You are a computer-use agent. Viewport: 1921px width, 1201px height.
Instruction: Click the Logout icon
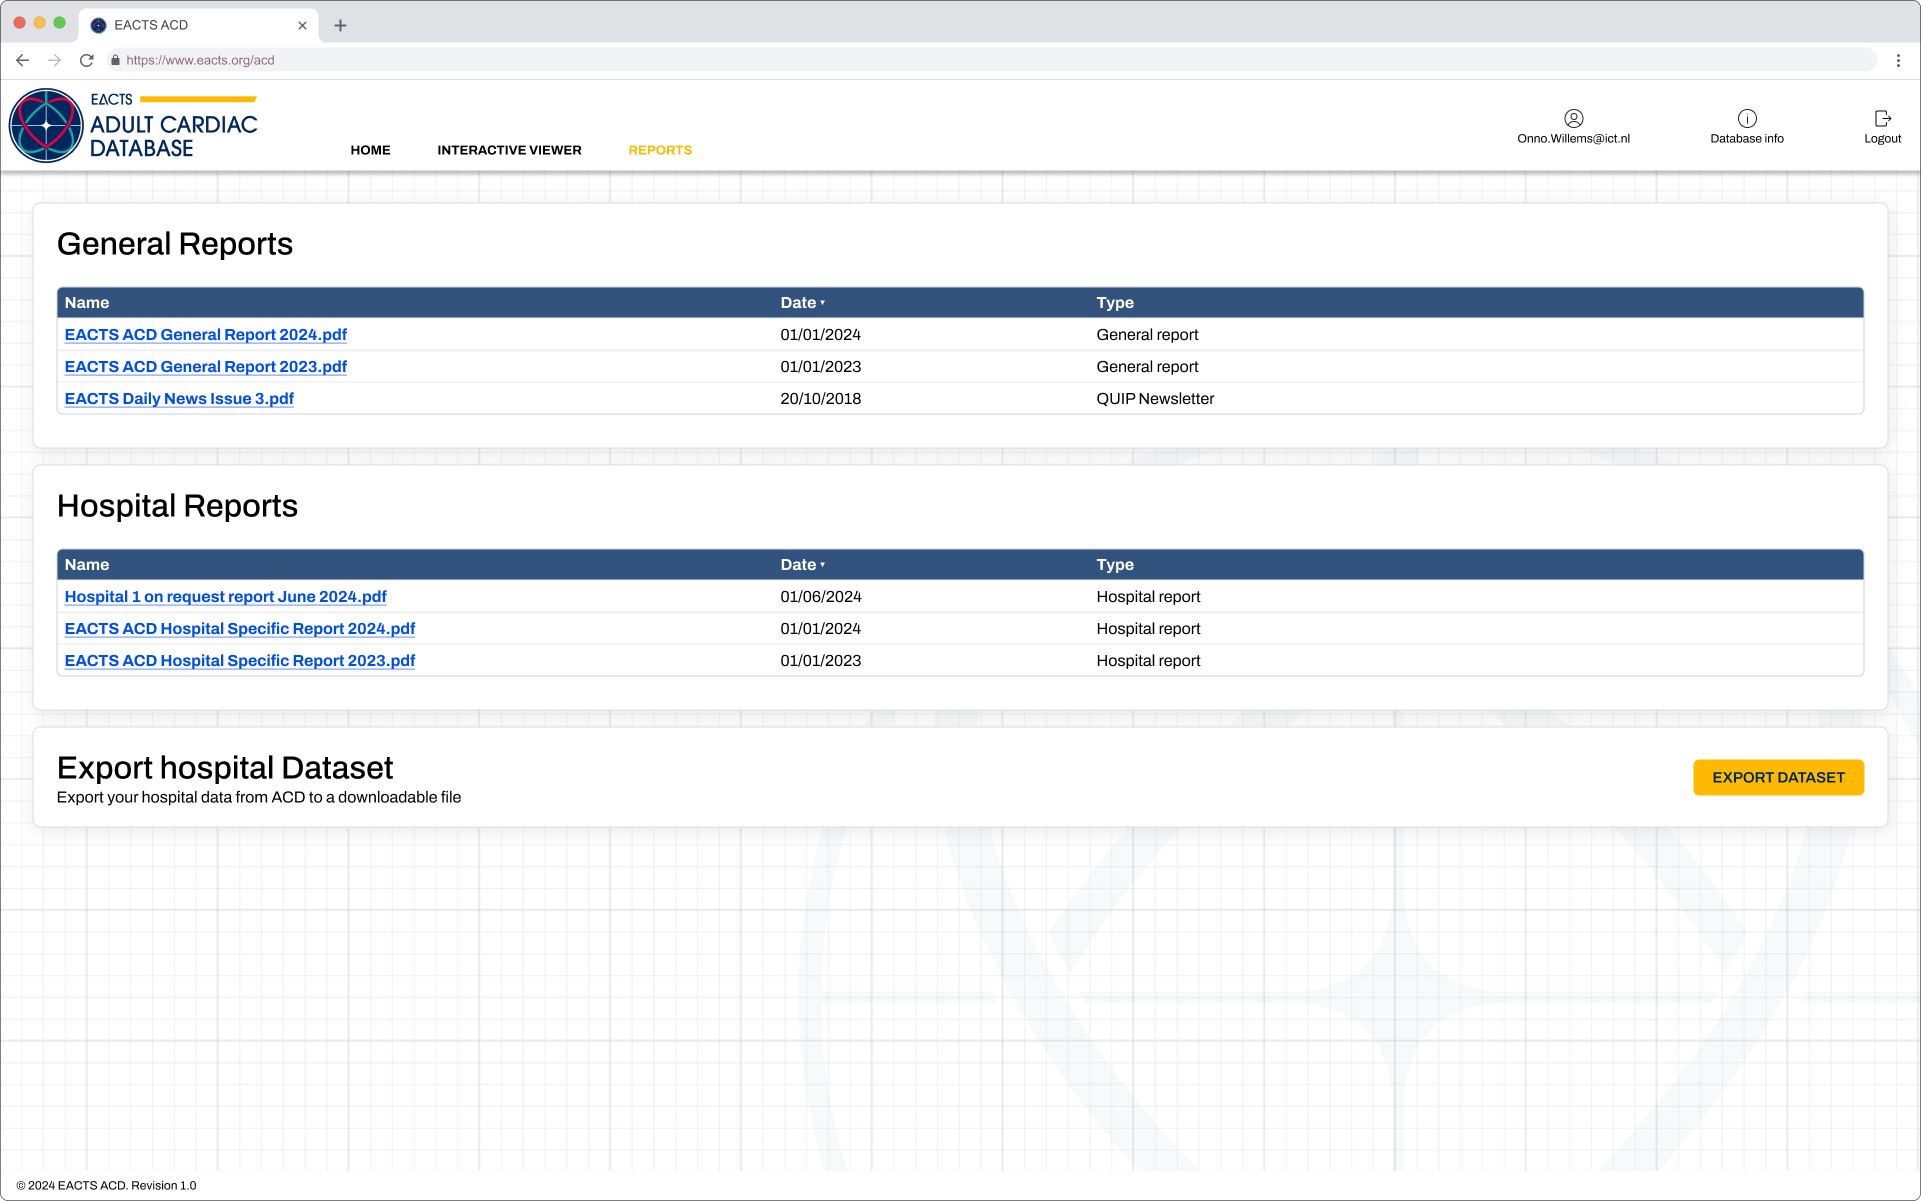[1882, 118]
